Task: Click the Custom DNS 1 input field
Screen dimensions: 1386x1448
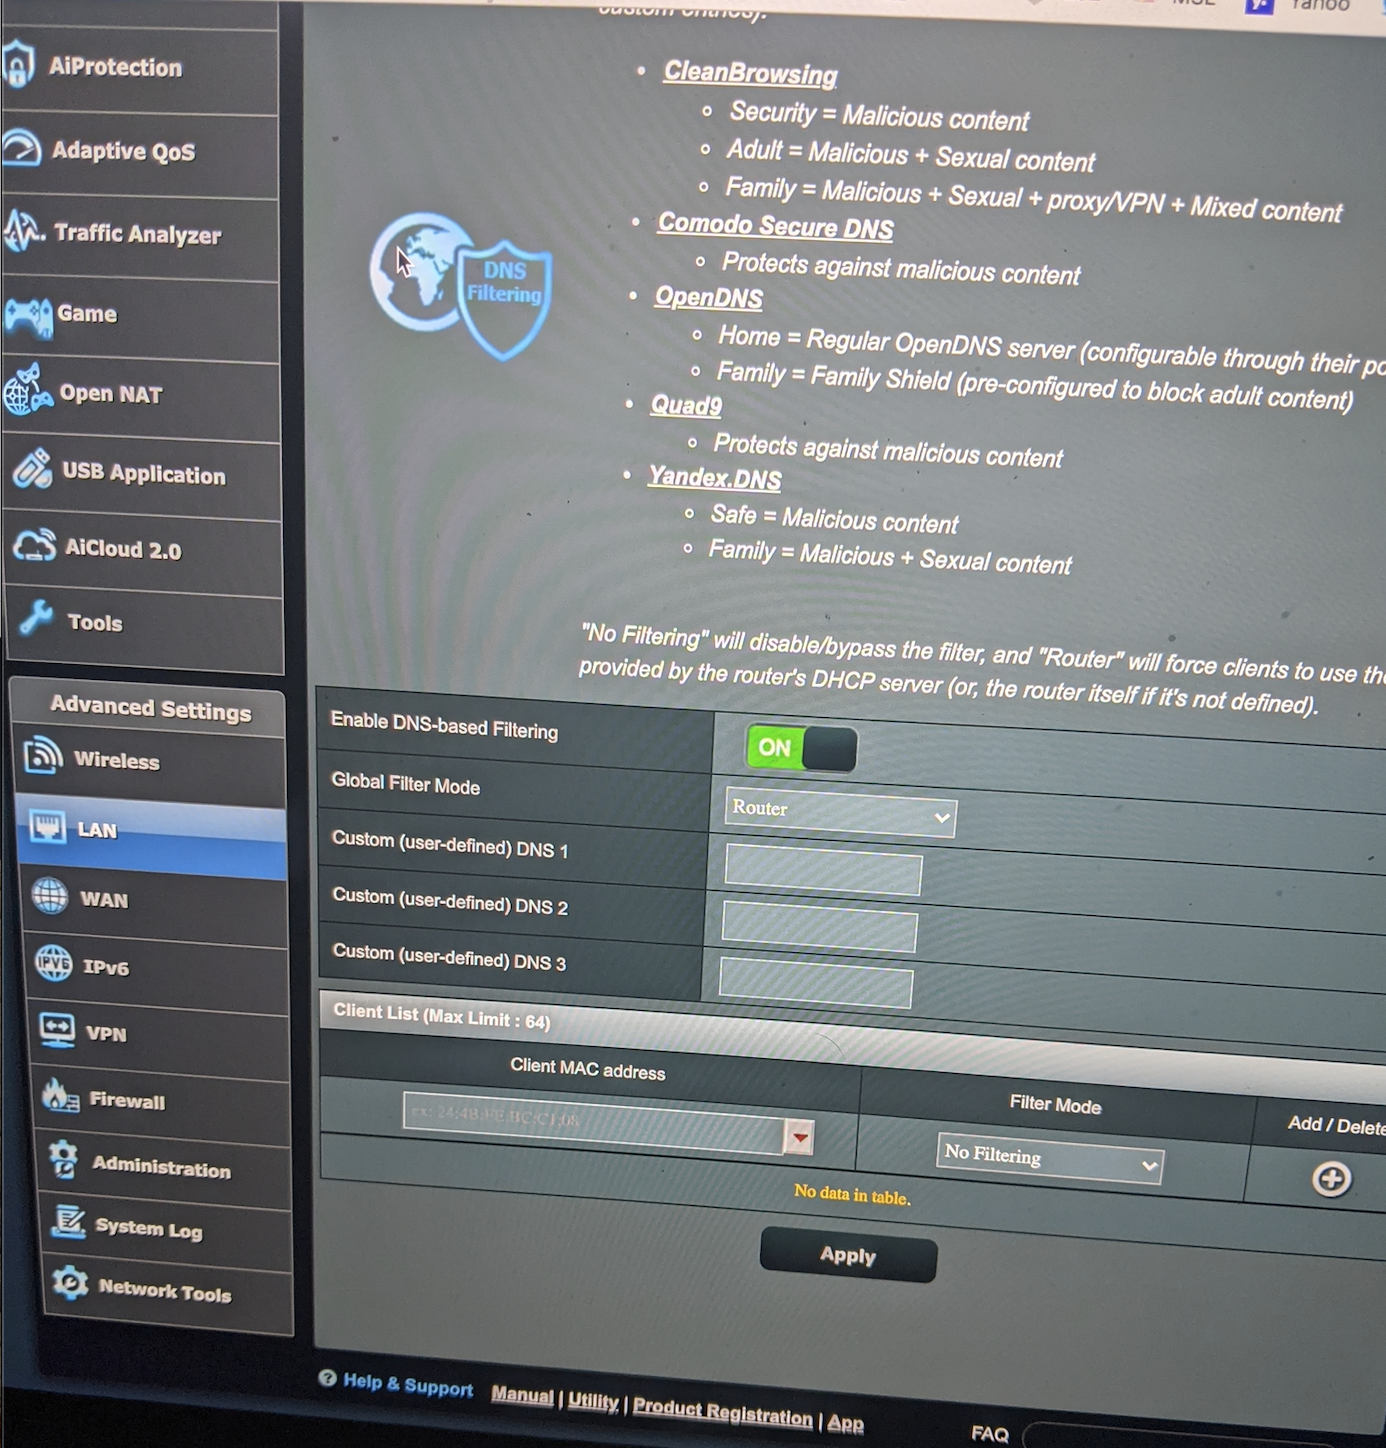Action: (x=823, y=869)
